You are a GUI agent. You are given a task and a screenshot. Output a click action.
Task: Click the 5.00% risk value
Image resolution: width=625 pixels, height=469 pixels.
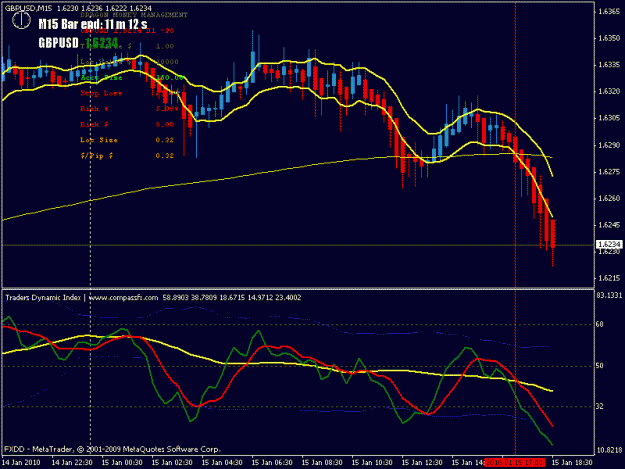click(167, 109)
